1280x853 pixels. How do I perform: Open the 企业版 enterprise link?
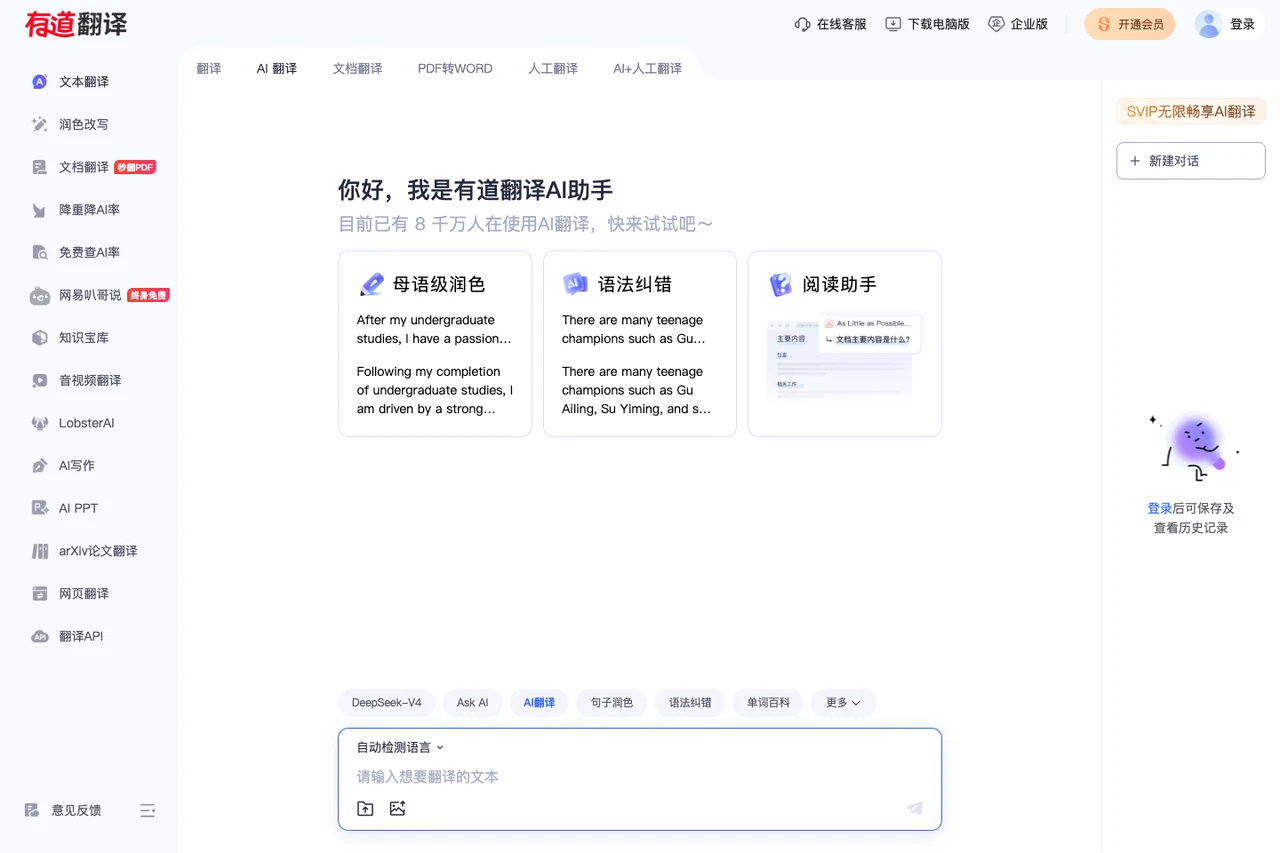tap(1018, 24)
